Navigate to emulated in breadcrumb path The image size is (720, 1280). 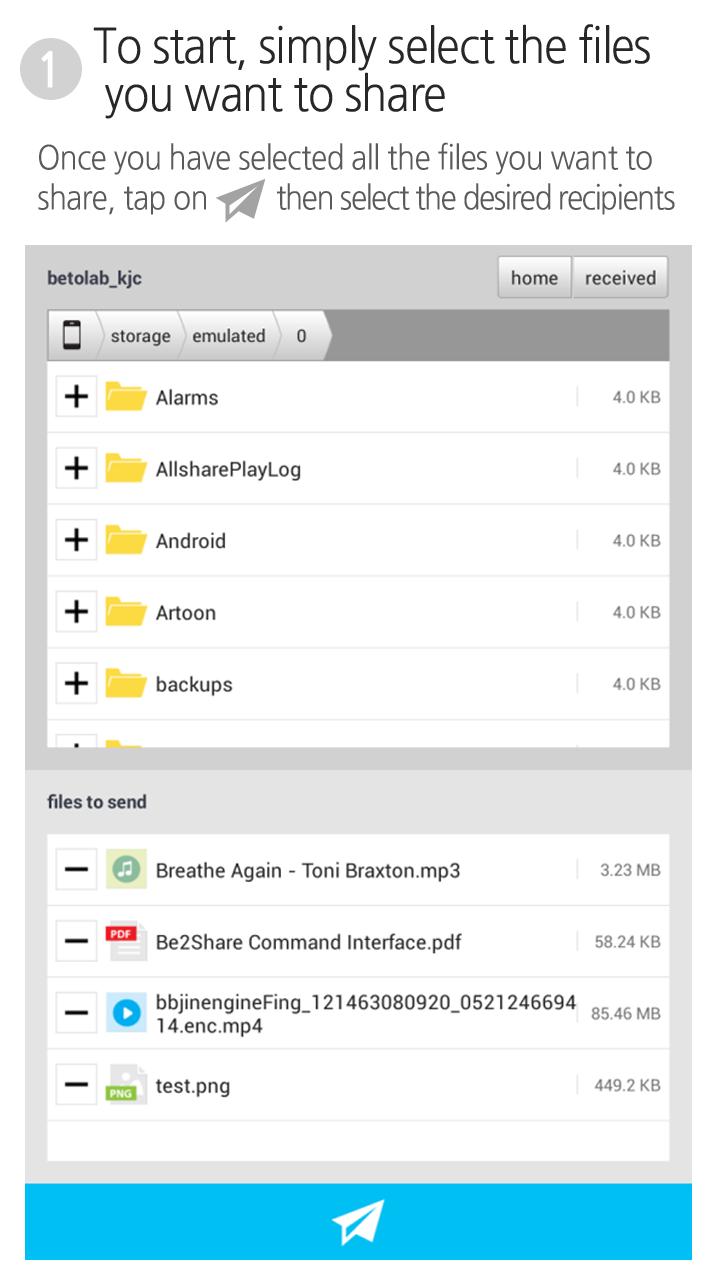[229, 336]
